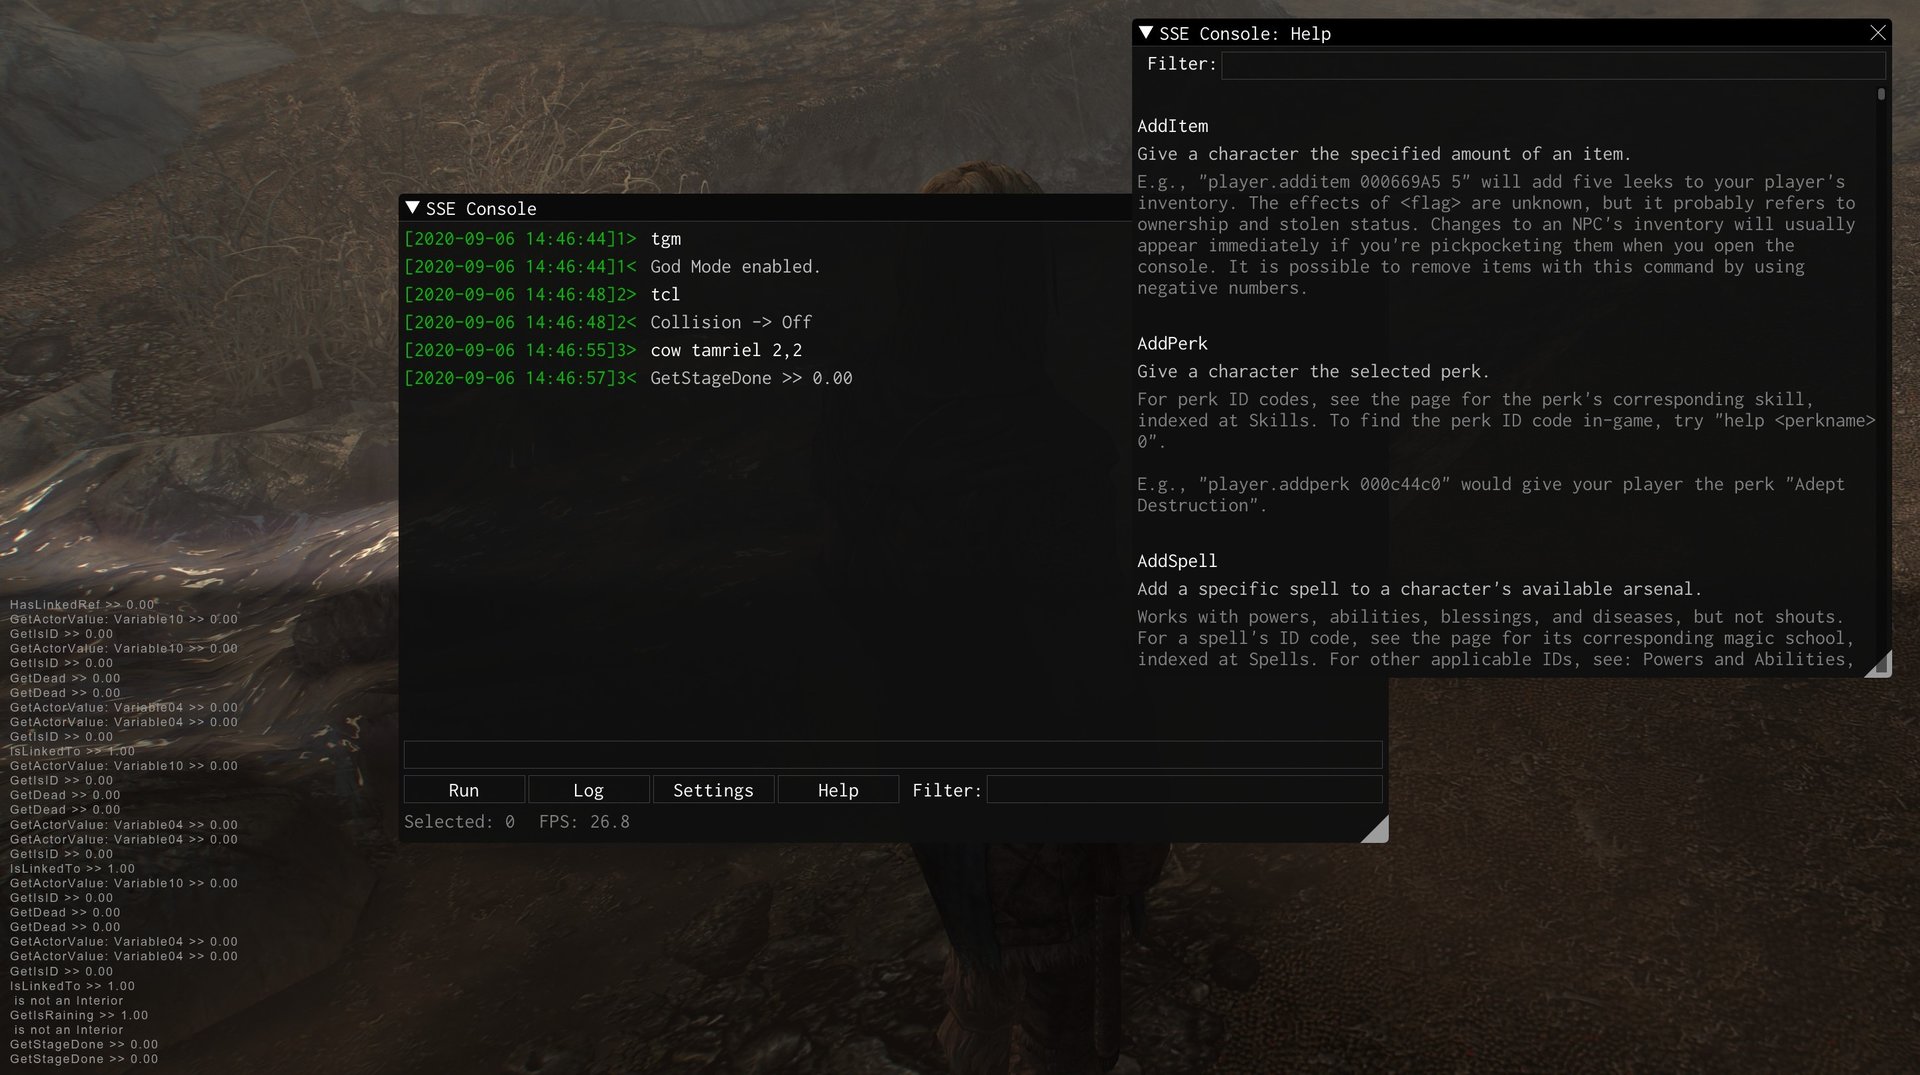Select the "tgm" command log entry
1920x1075 pixels.
tap(665, 239)
